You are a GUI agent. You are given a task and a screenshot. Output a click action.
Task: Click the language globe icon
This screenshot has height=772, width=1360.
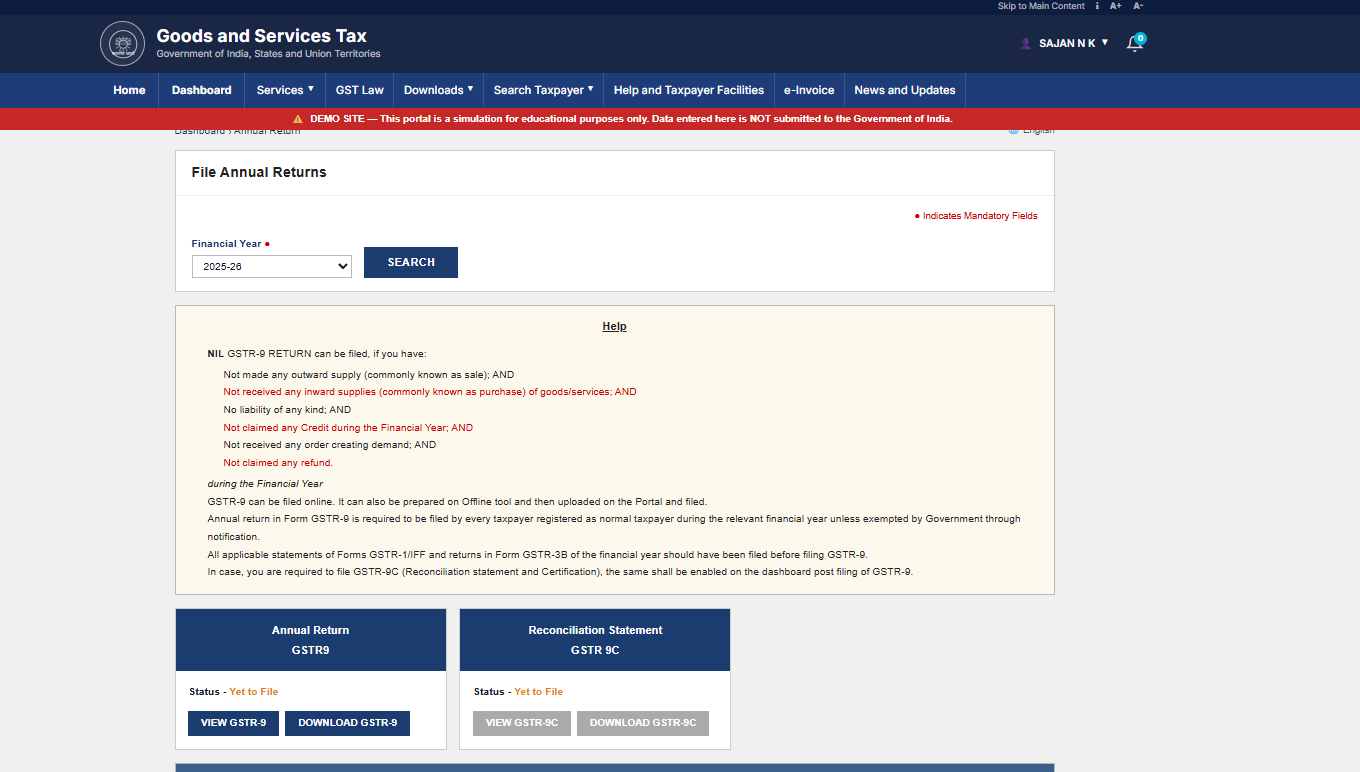click(1013, 130)
